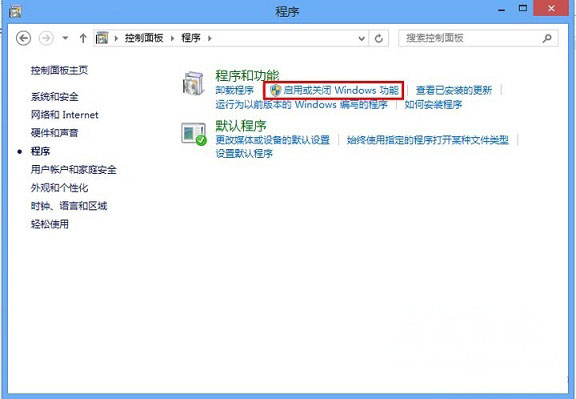Click 更改媒体或设备的默认设置 link
The width and height of the screenshot is (576, 399).
tap(273, 140)
